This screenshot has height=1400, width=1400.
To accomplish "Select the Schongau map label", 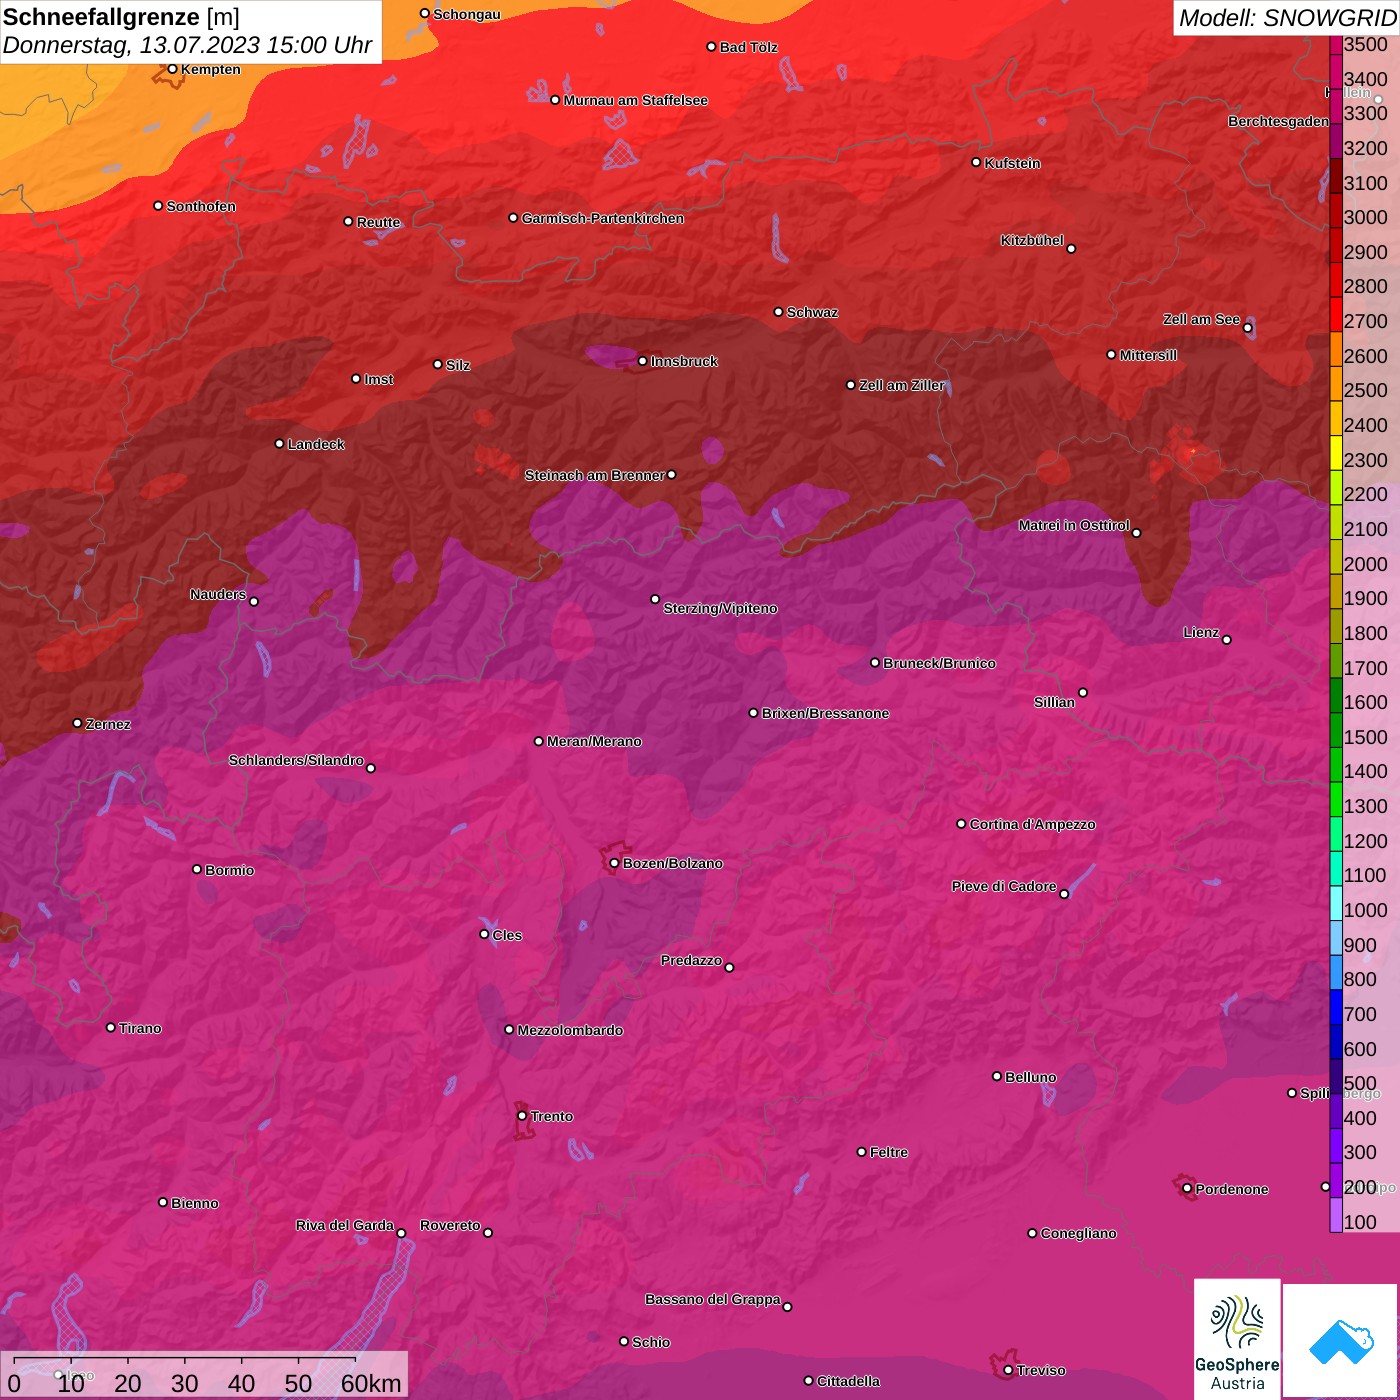I will pyautogui.click(x=466, y=14).
